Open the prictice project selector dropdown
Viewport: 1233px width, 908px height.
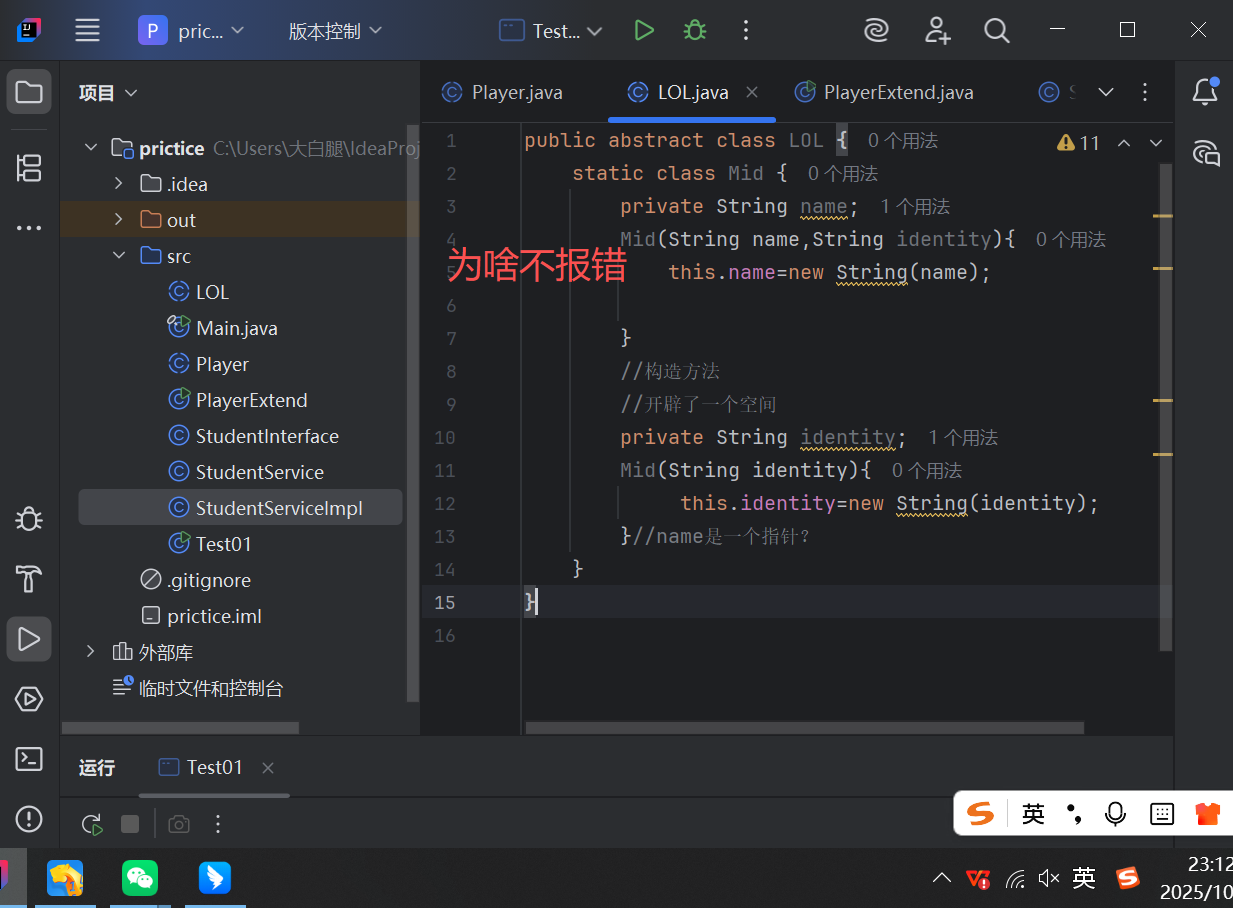click(192, 31)
